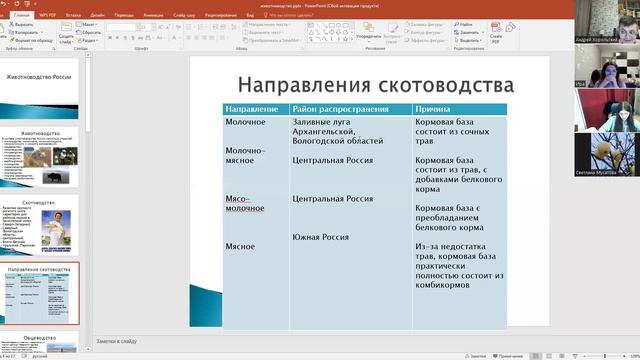Click Сбросить (Reset) slide button
The width and height of the screenshot is (640, 360).
tap(89, 32)
